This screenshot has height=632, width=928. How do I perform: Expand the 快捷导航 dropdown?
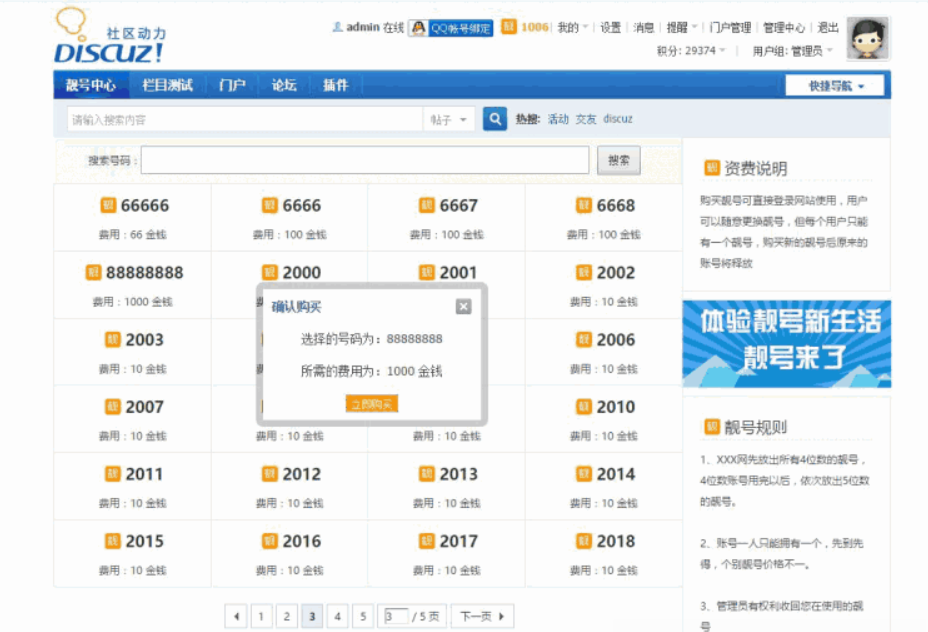(833, 85)
